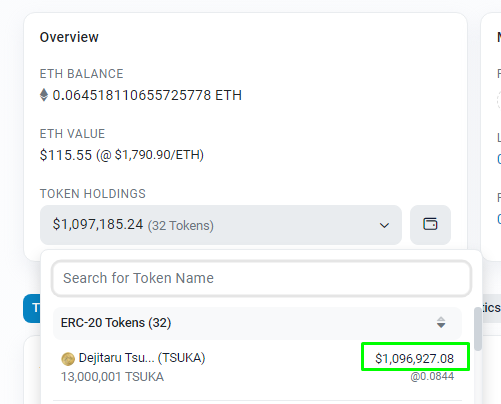Select the $115.55 ETH value text
The height and width of the screenshot is (404, 501).
(x=66, y=155)
